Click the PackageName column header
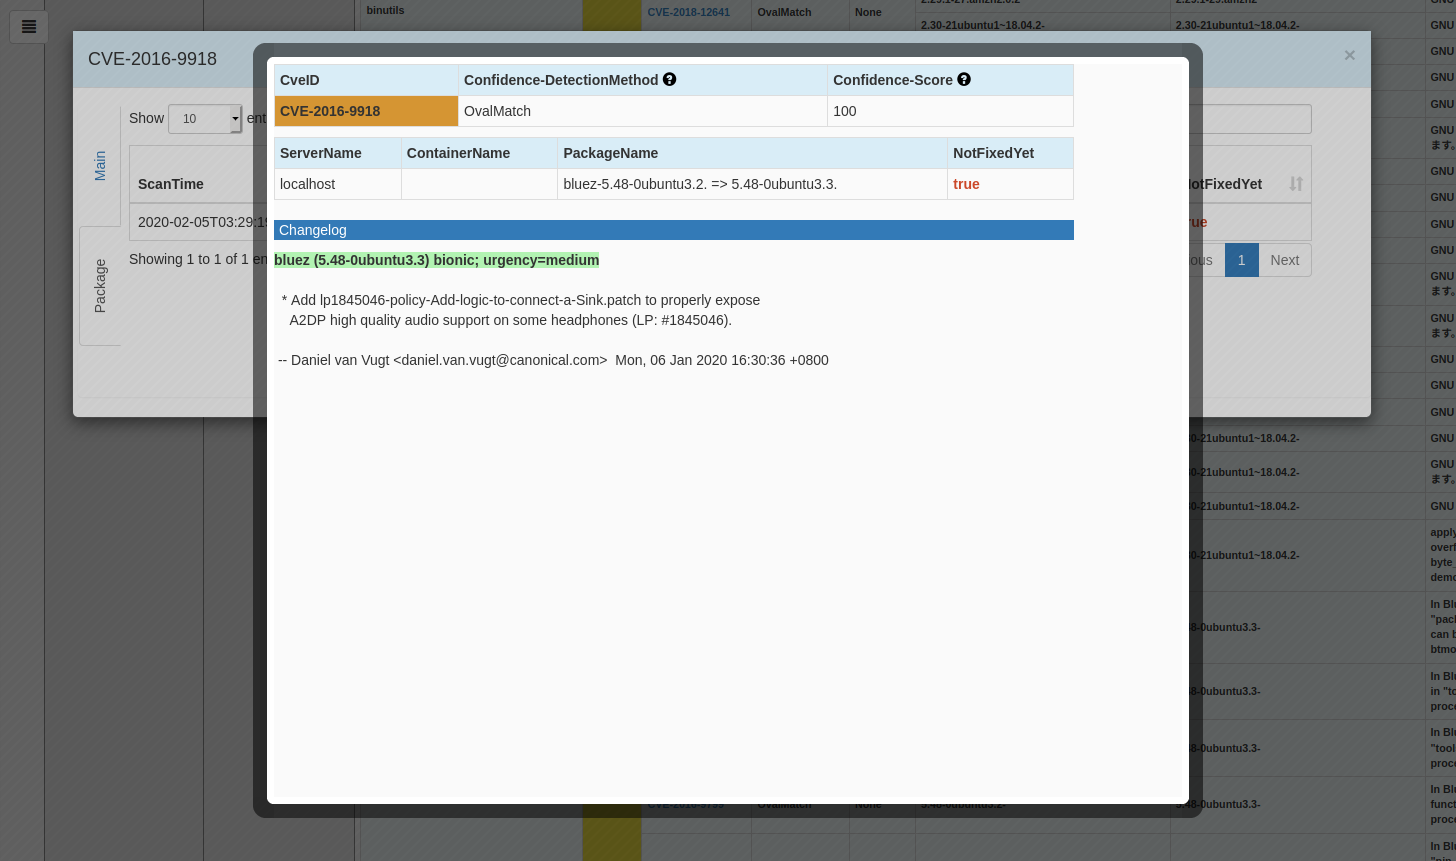 pyautogui.click(x=752, y=153)
